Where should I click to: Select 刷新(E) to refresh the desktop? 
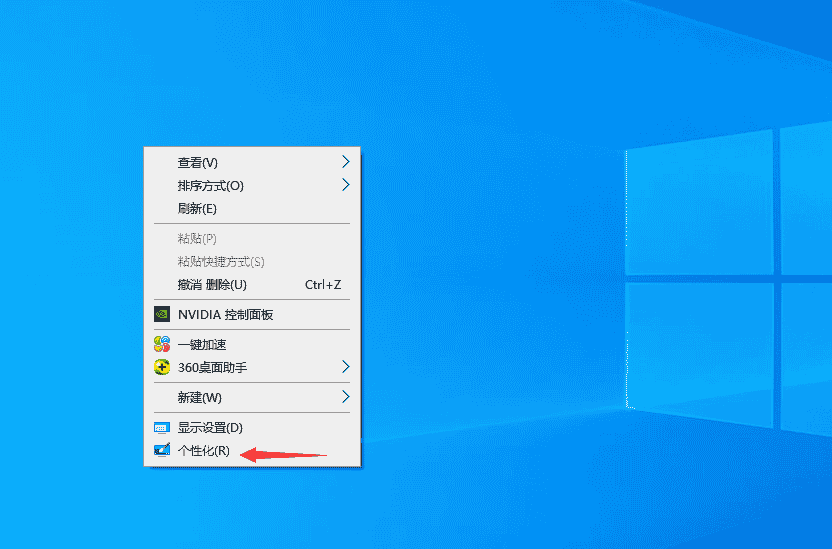[x=197, y=208]
